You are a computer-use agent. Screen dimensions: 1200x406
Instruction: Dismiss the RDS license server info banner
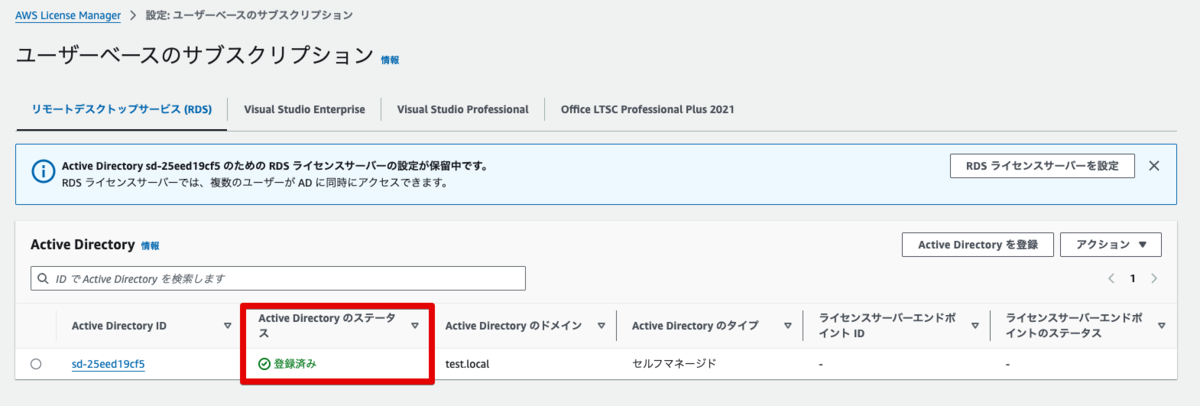tap(1154, 165)
